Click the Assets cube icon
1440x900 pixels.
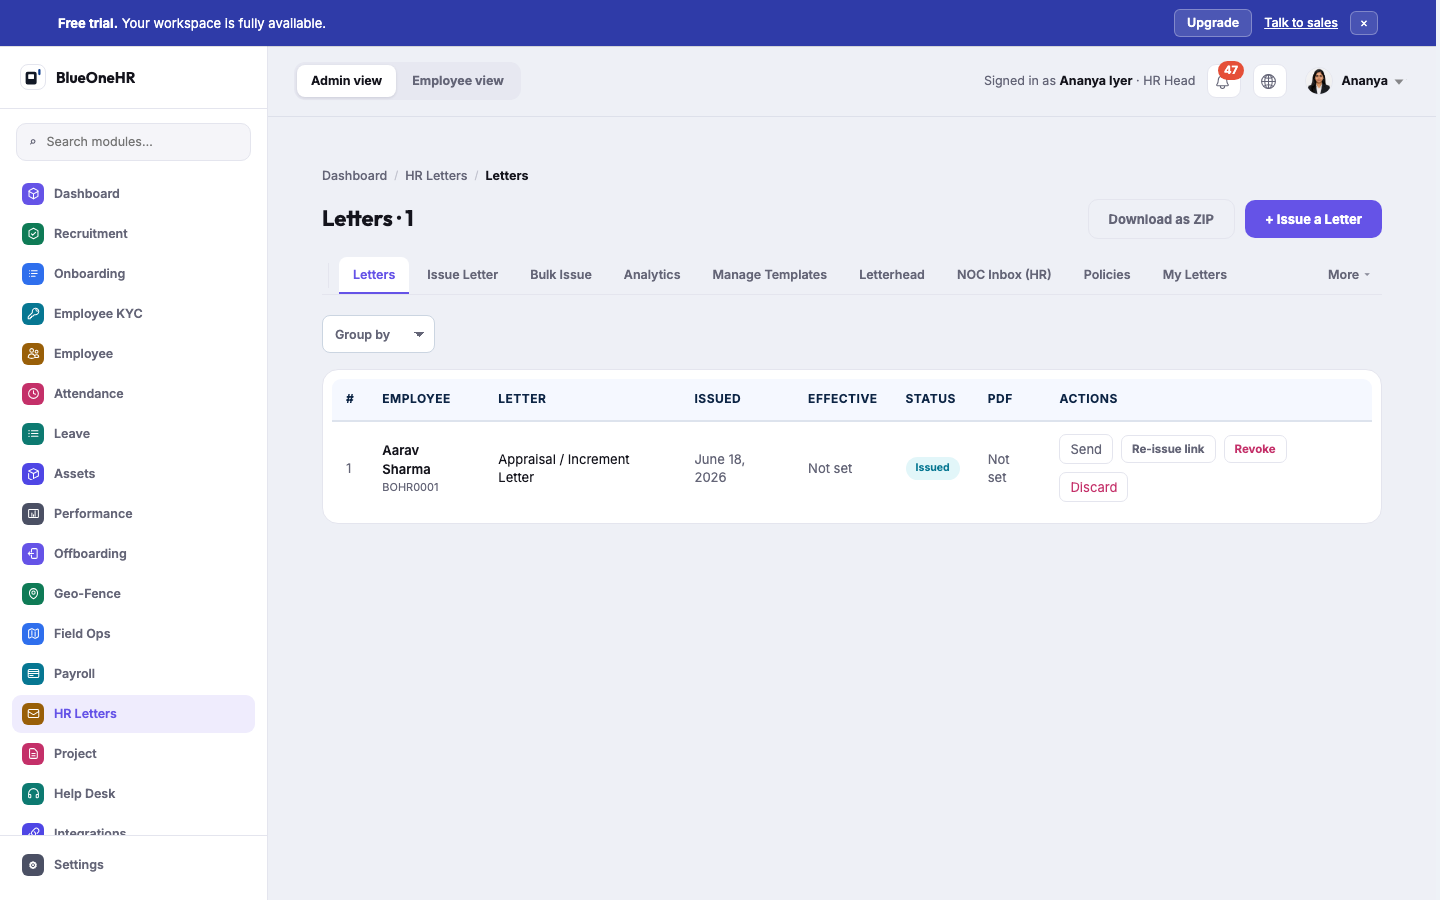point(33,474)
